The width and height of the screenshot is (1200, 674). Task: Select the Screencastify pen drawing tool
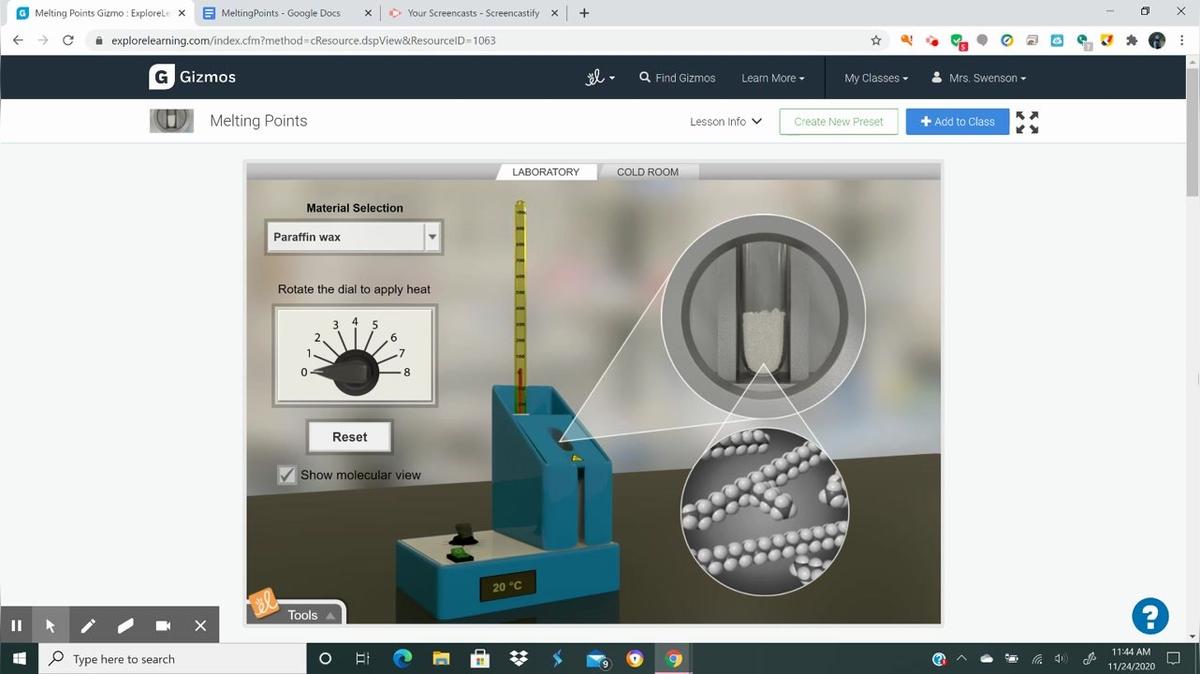point(88,626)
